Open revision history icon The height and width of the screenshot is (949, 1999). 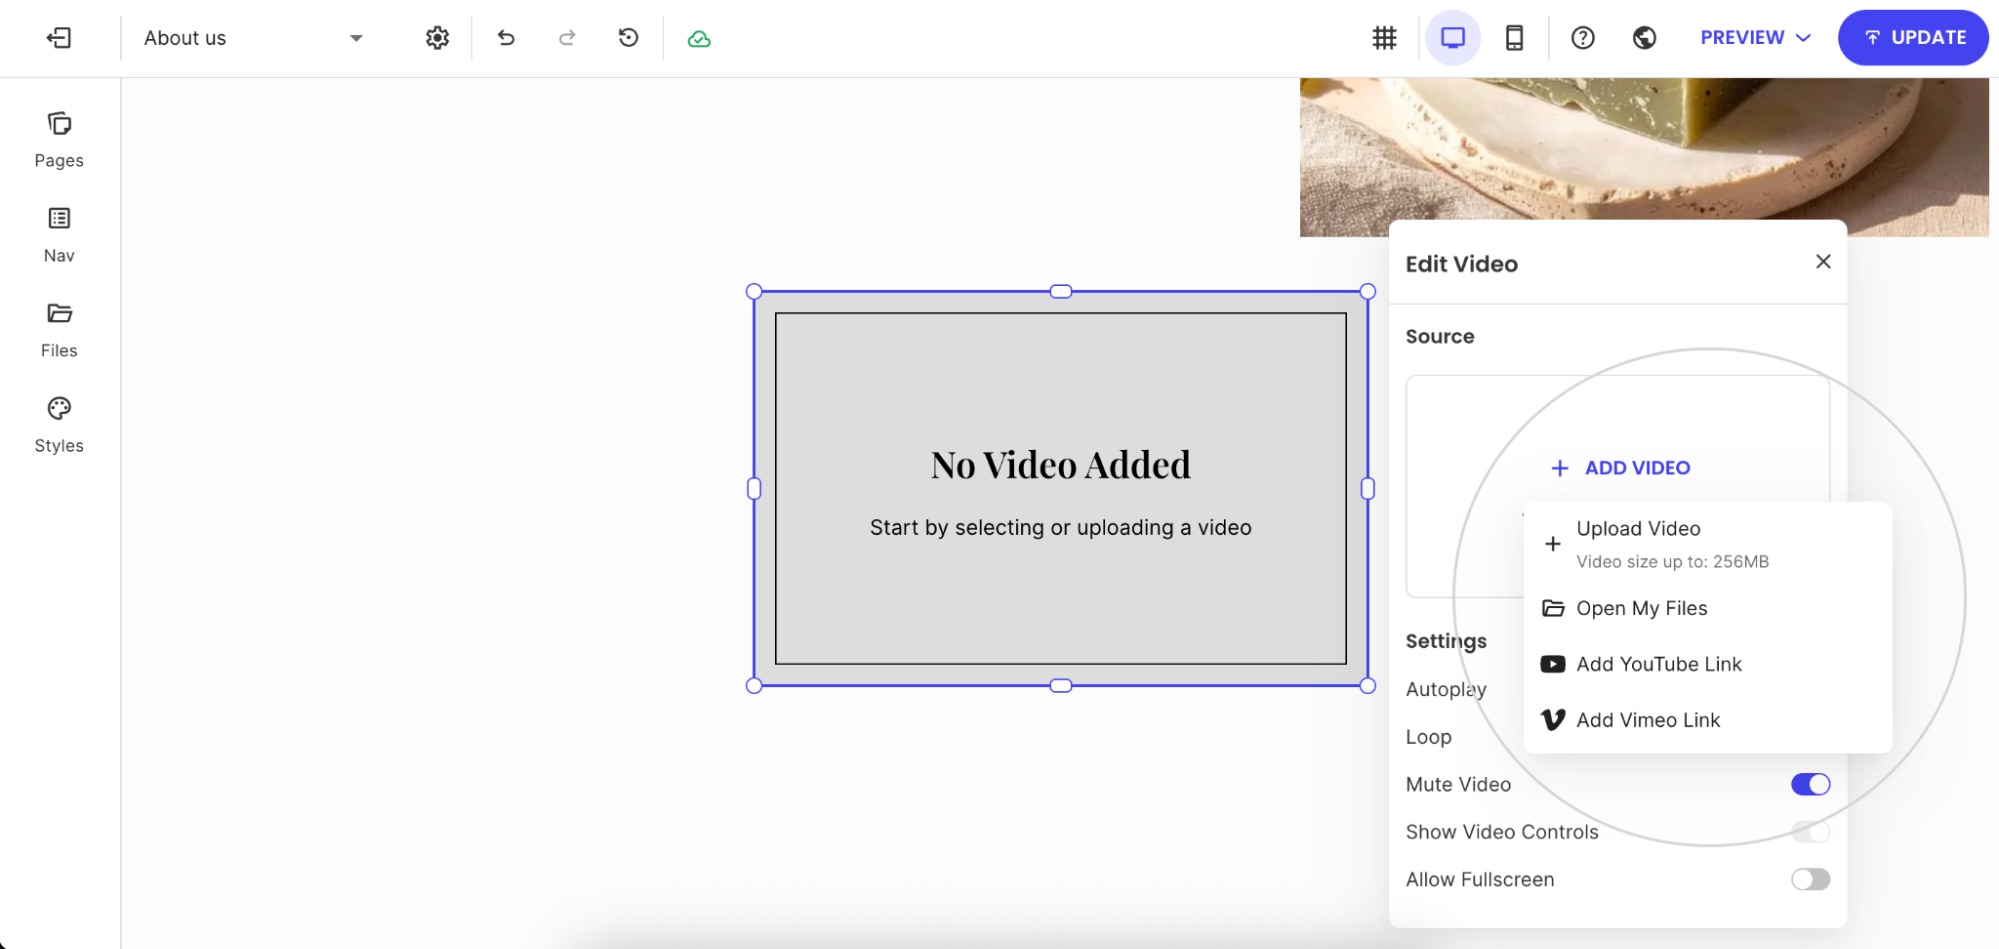[x=628, y=38]
